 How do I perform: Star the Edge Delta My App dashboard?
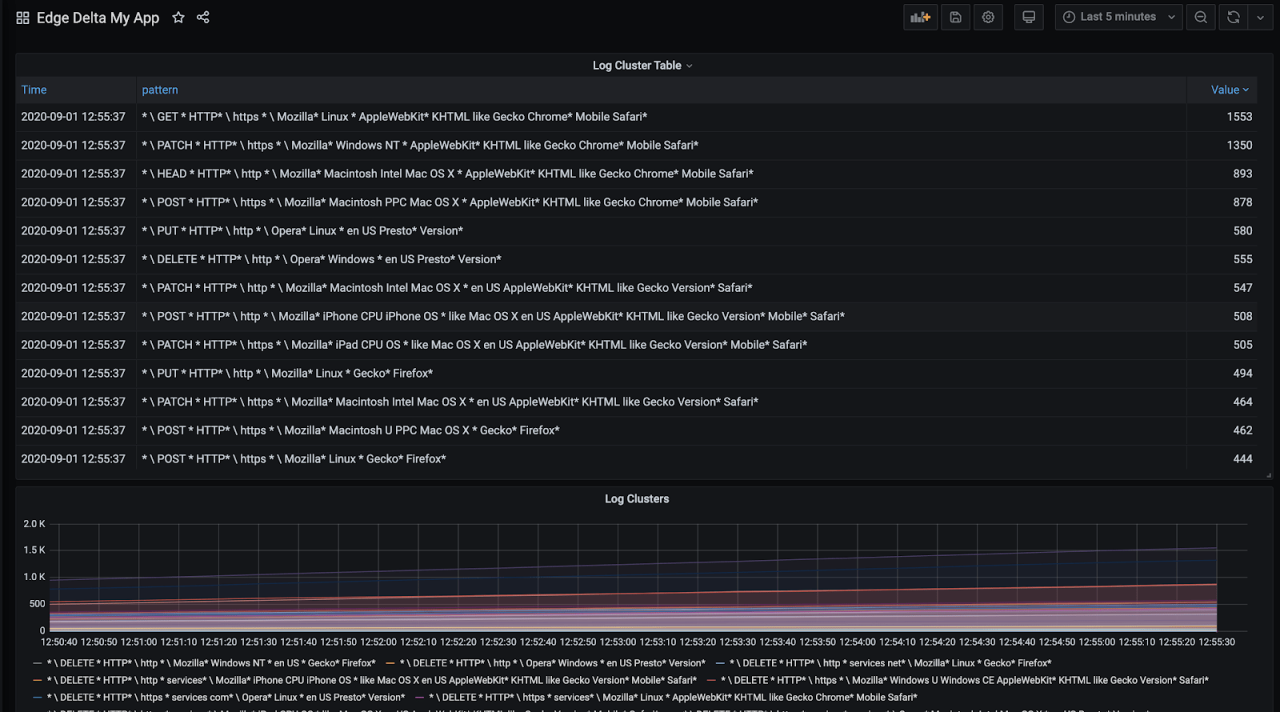tap(178, 18)
